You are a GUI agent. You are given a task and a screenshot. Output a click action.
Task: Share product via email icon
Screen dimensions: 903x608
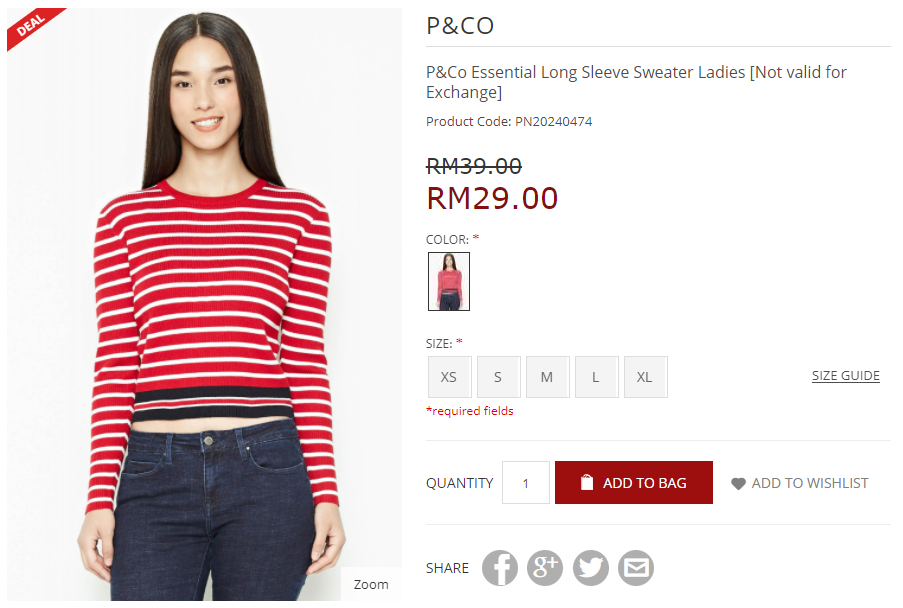click(636, 568)
